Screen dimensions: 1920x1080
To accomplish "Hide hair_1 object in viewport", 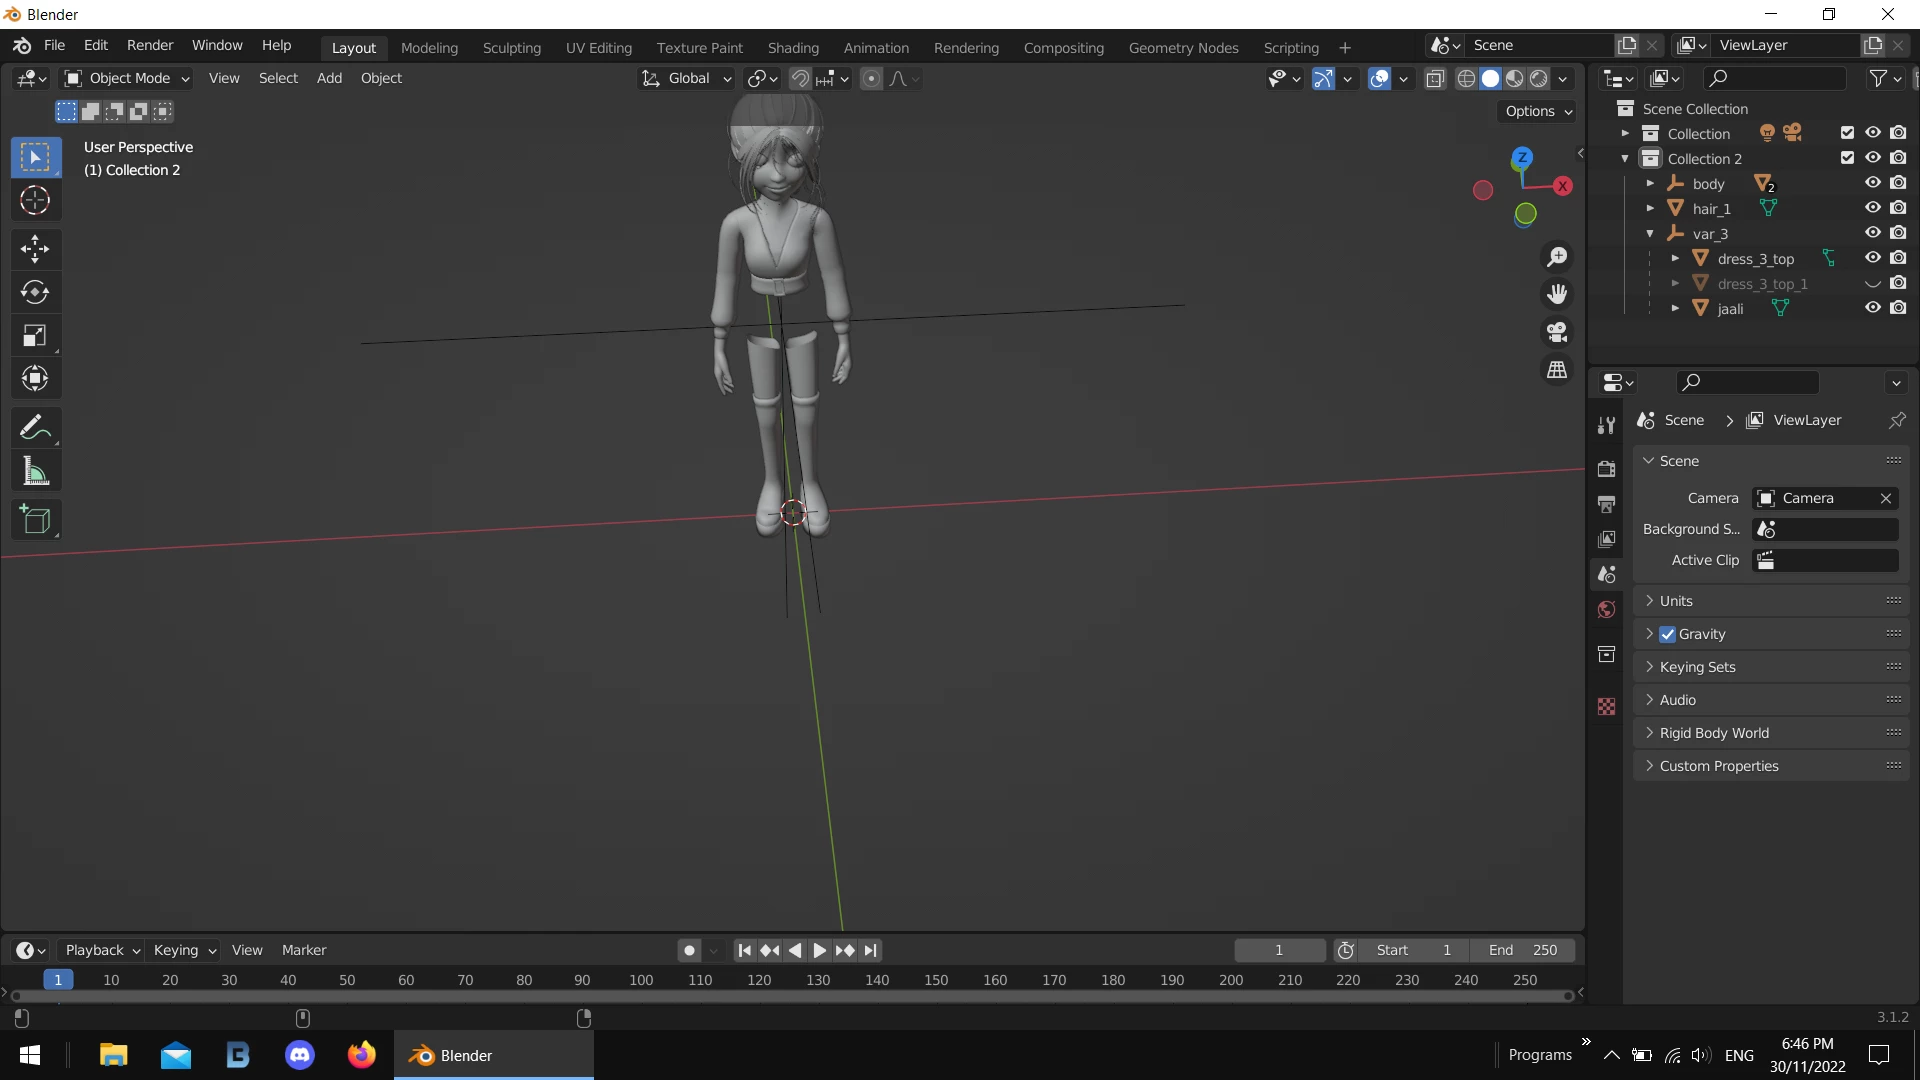I will pos(1873,208).
